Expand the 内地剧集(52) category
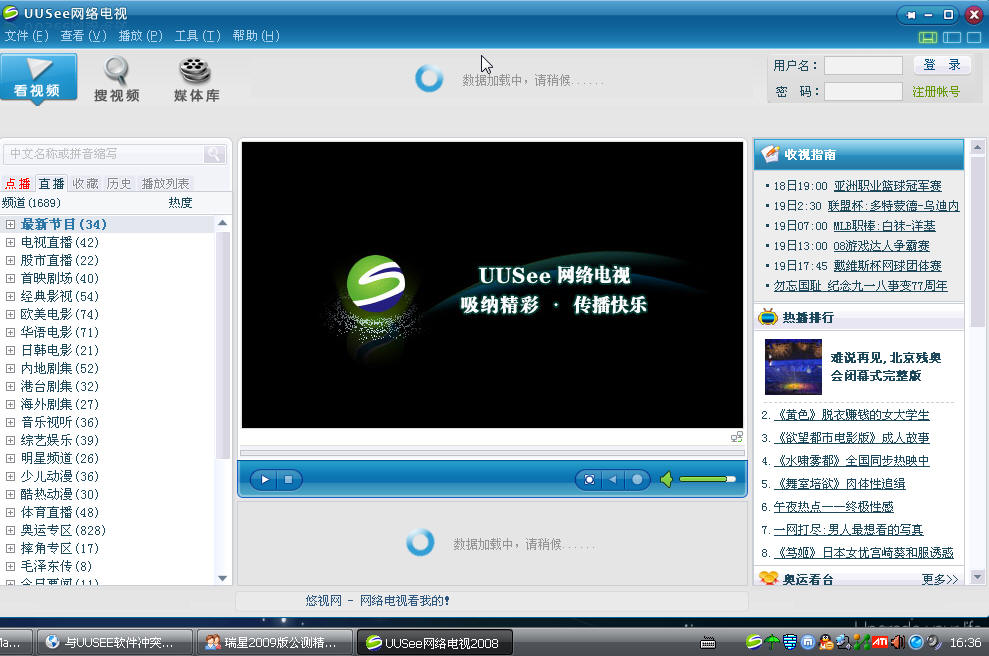Screen dimensions: 989x656 tap(10, 368)
